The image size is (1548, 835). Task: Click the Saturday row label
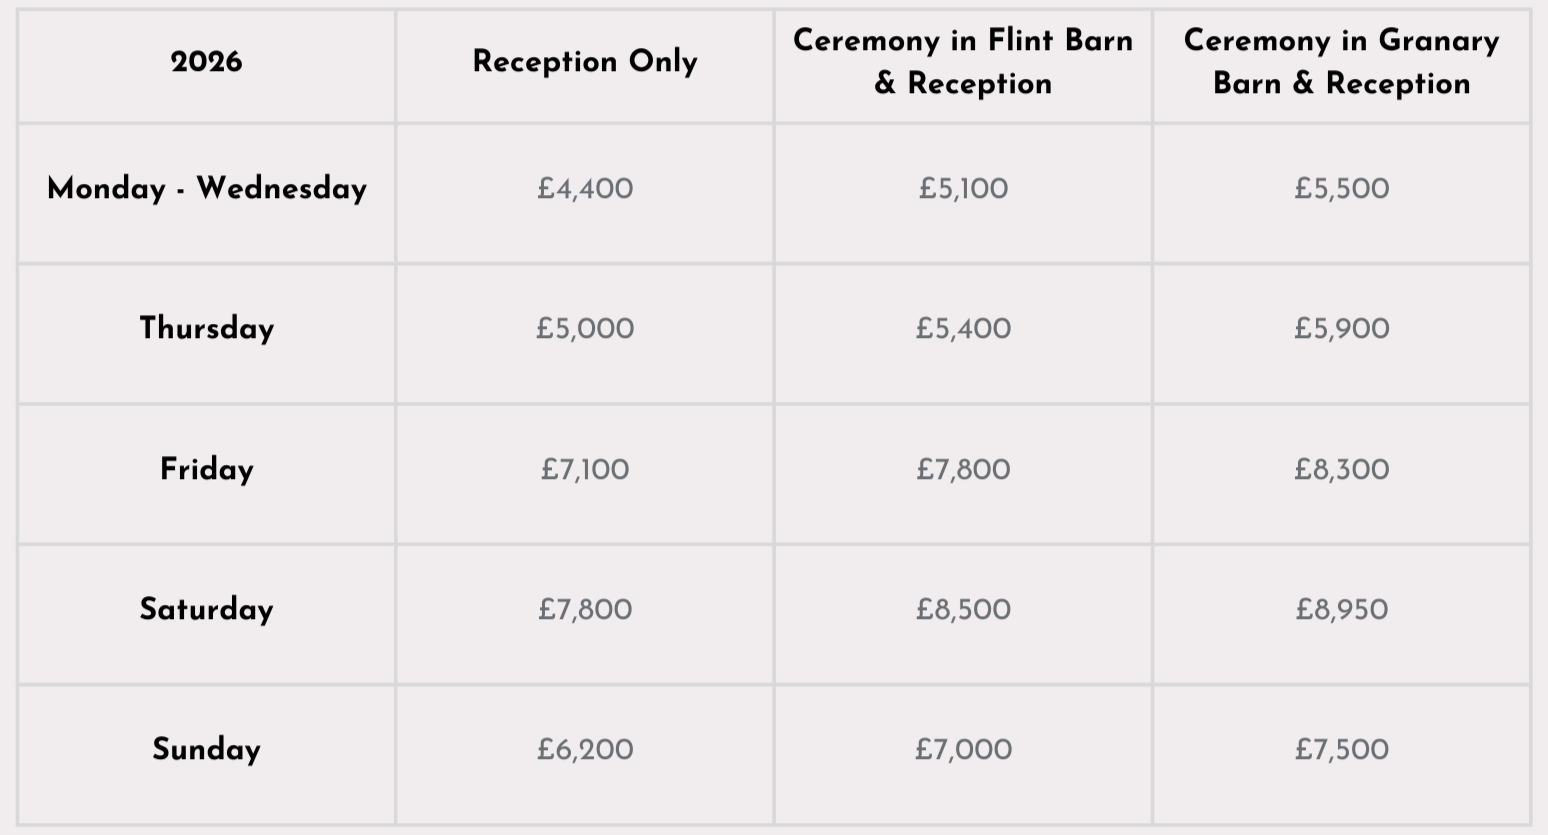coord(207,610)
